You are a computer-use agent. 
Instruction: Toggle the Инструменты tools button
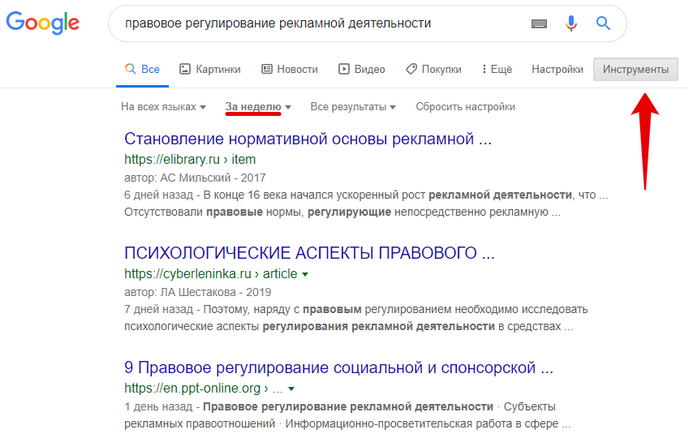point(636,69)
